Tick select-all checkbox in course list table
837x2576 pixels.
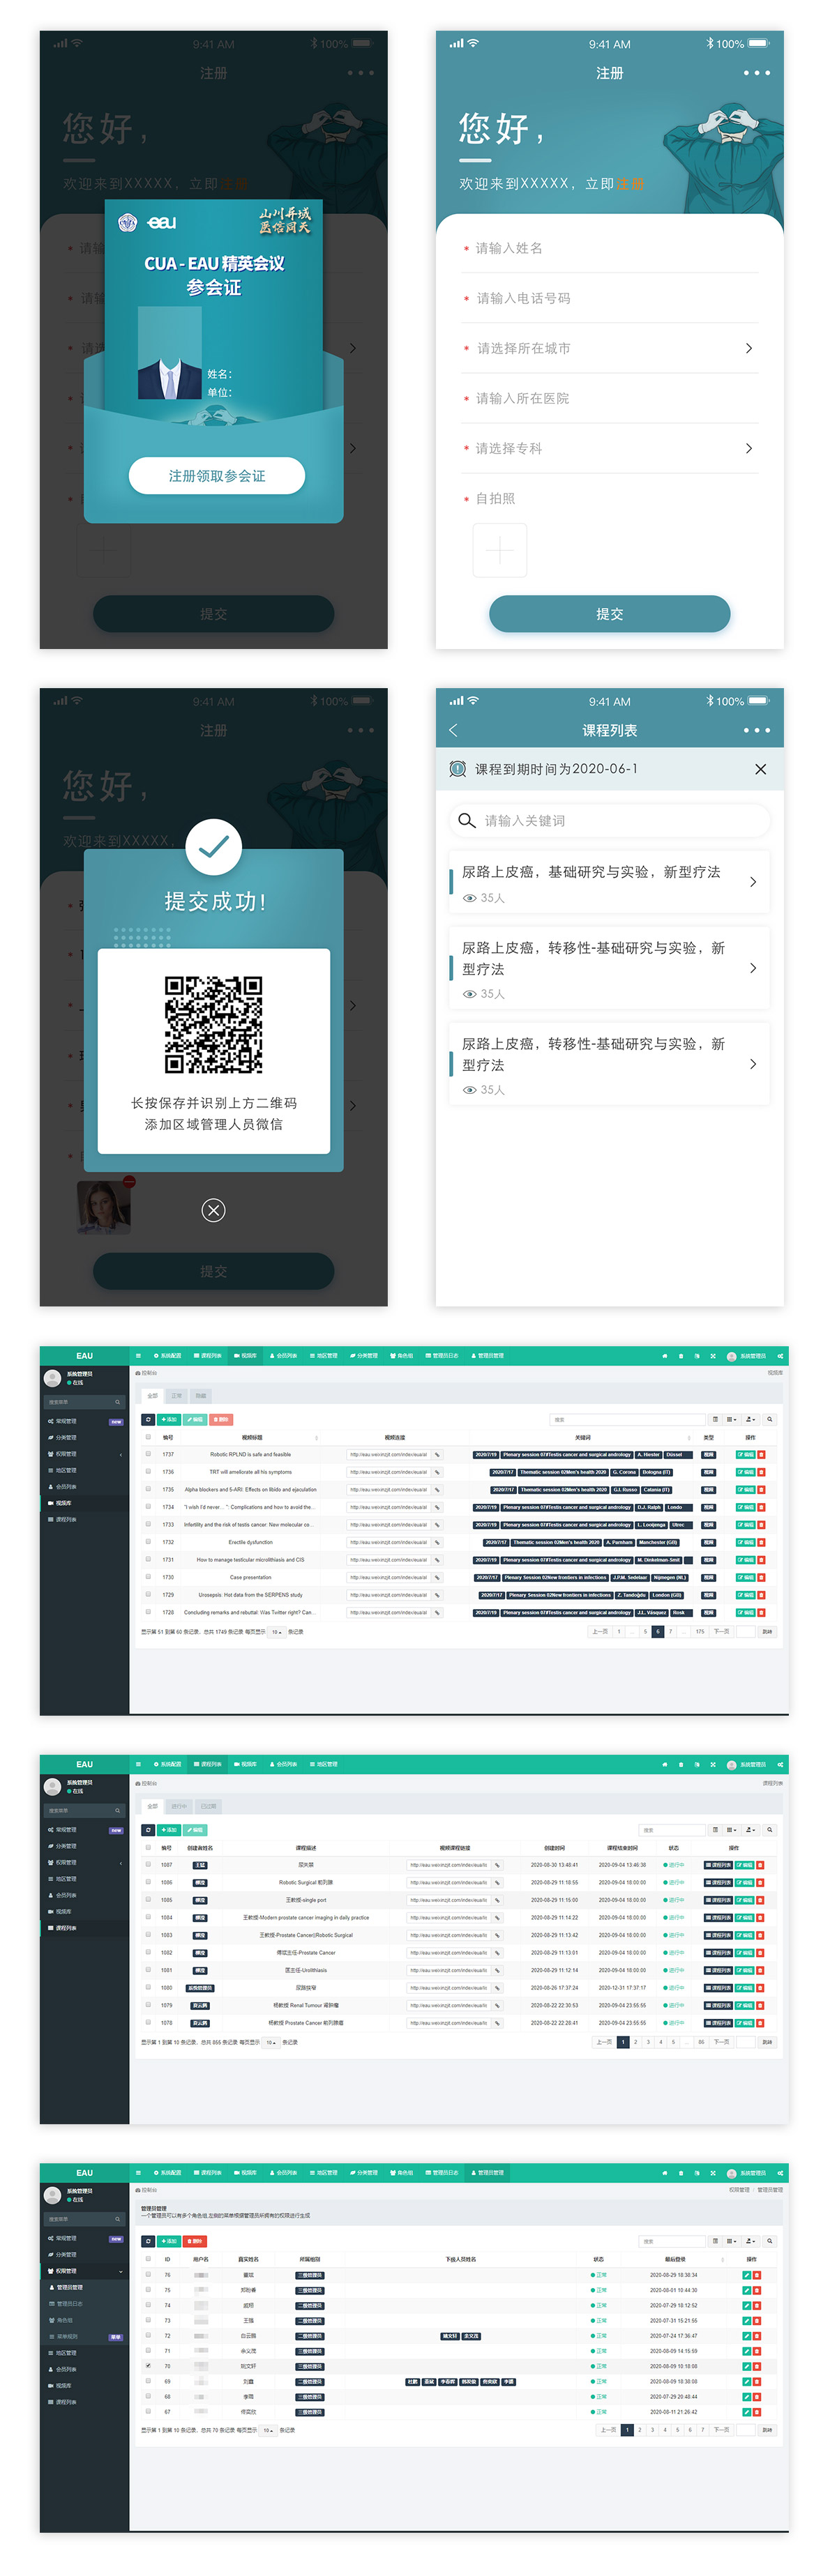pos(148,1847)
